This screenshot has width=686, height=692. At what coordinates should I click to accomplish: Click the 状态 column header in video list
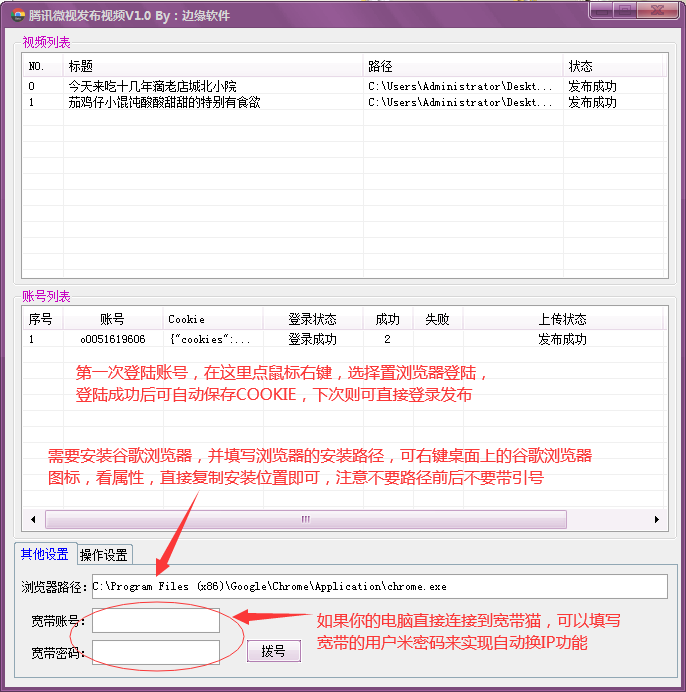[x=614, y=66]
